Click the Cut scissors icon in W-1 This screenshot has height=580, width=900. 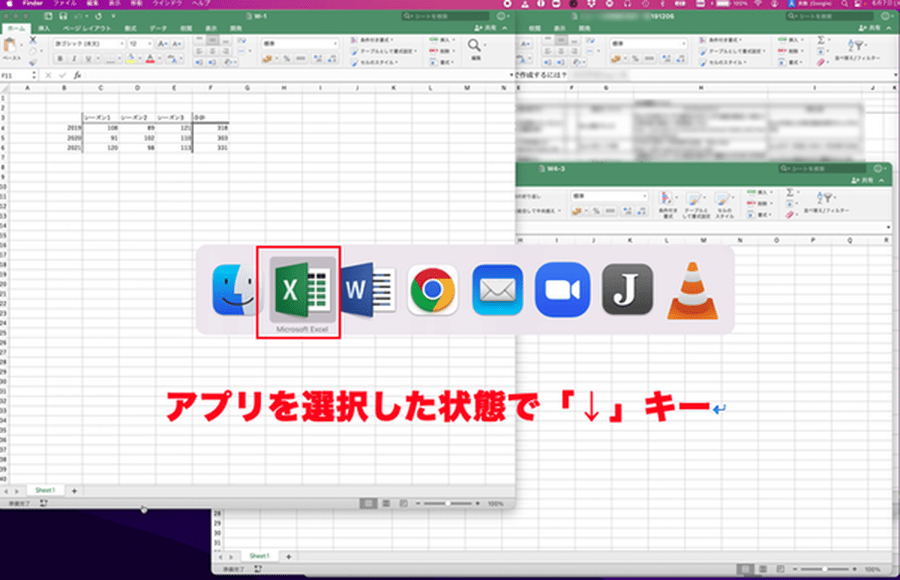coord(33,40)
